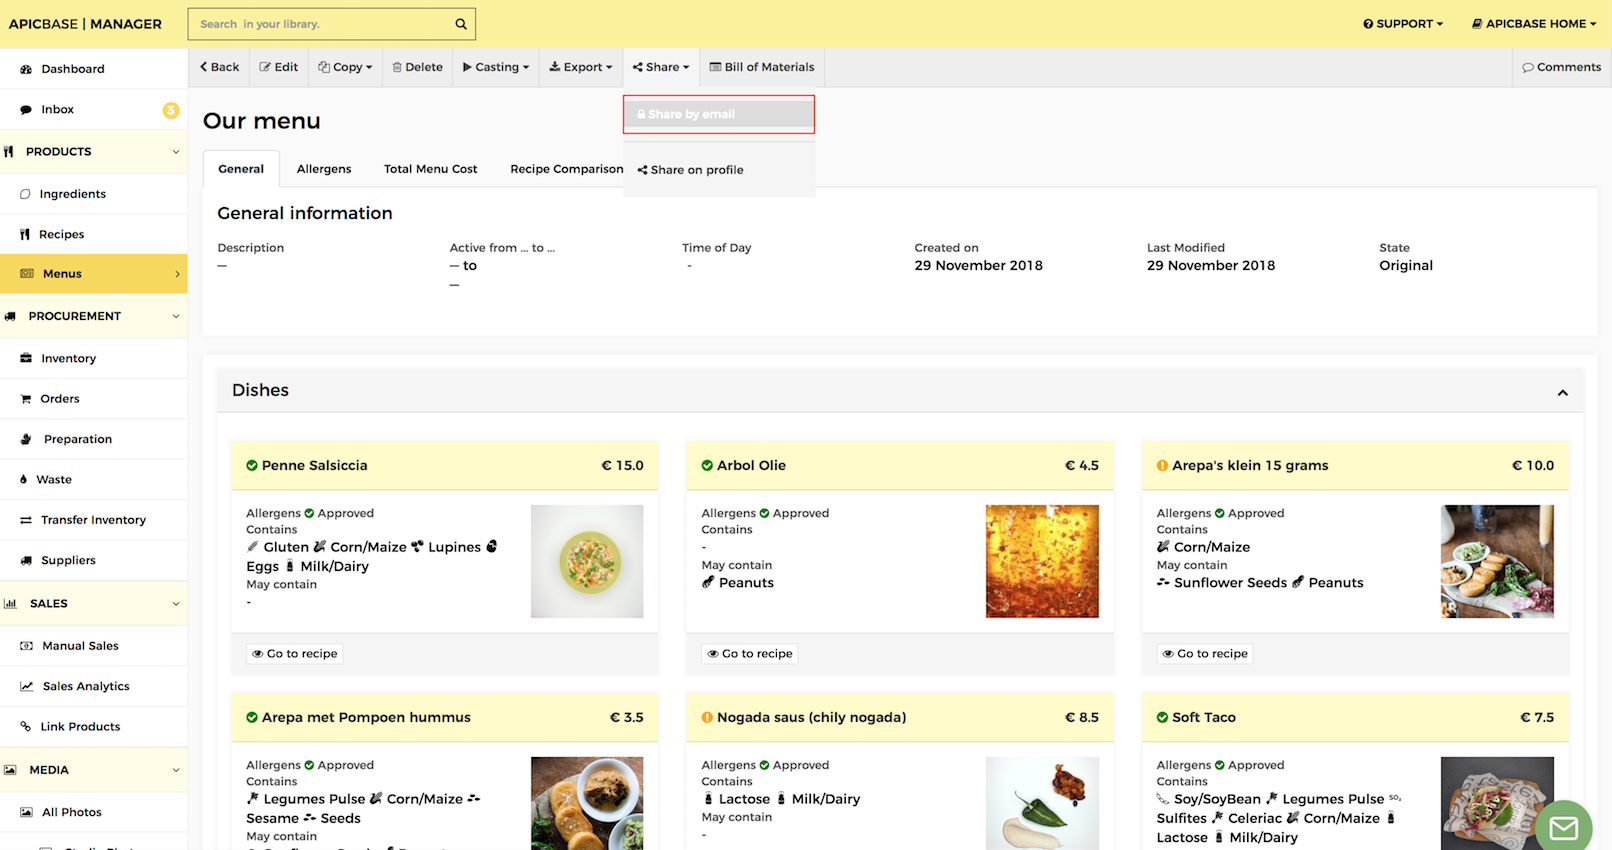Open Inbox in the sidebar
The height and width of the screenshot is (850, 1612).
[x=93, y=110]
